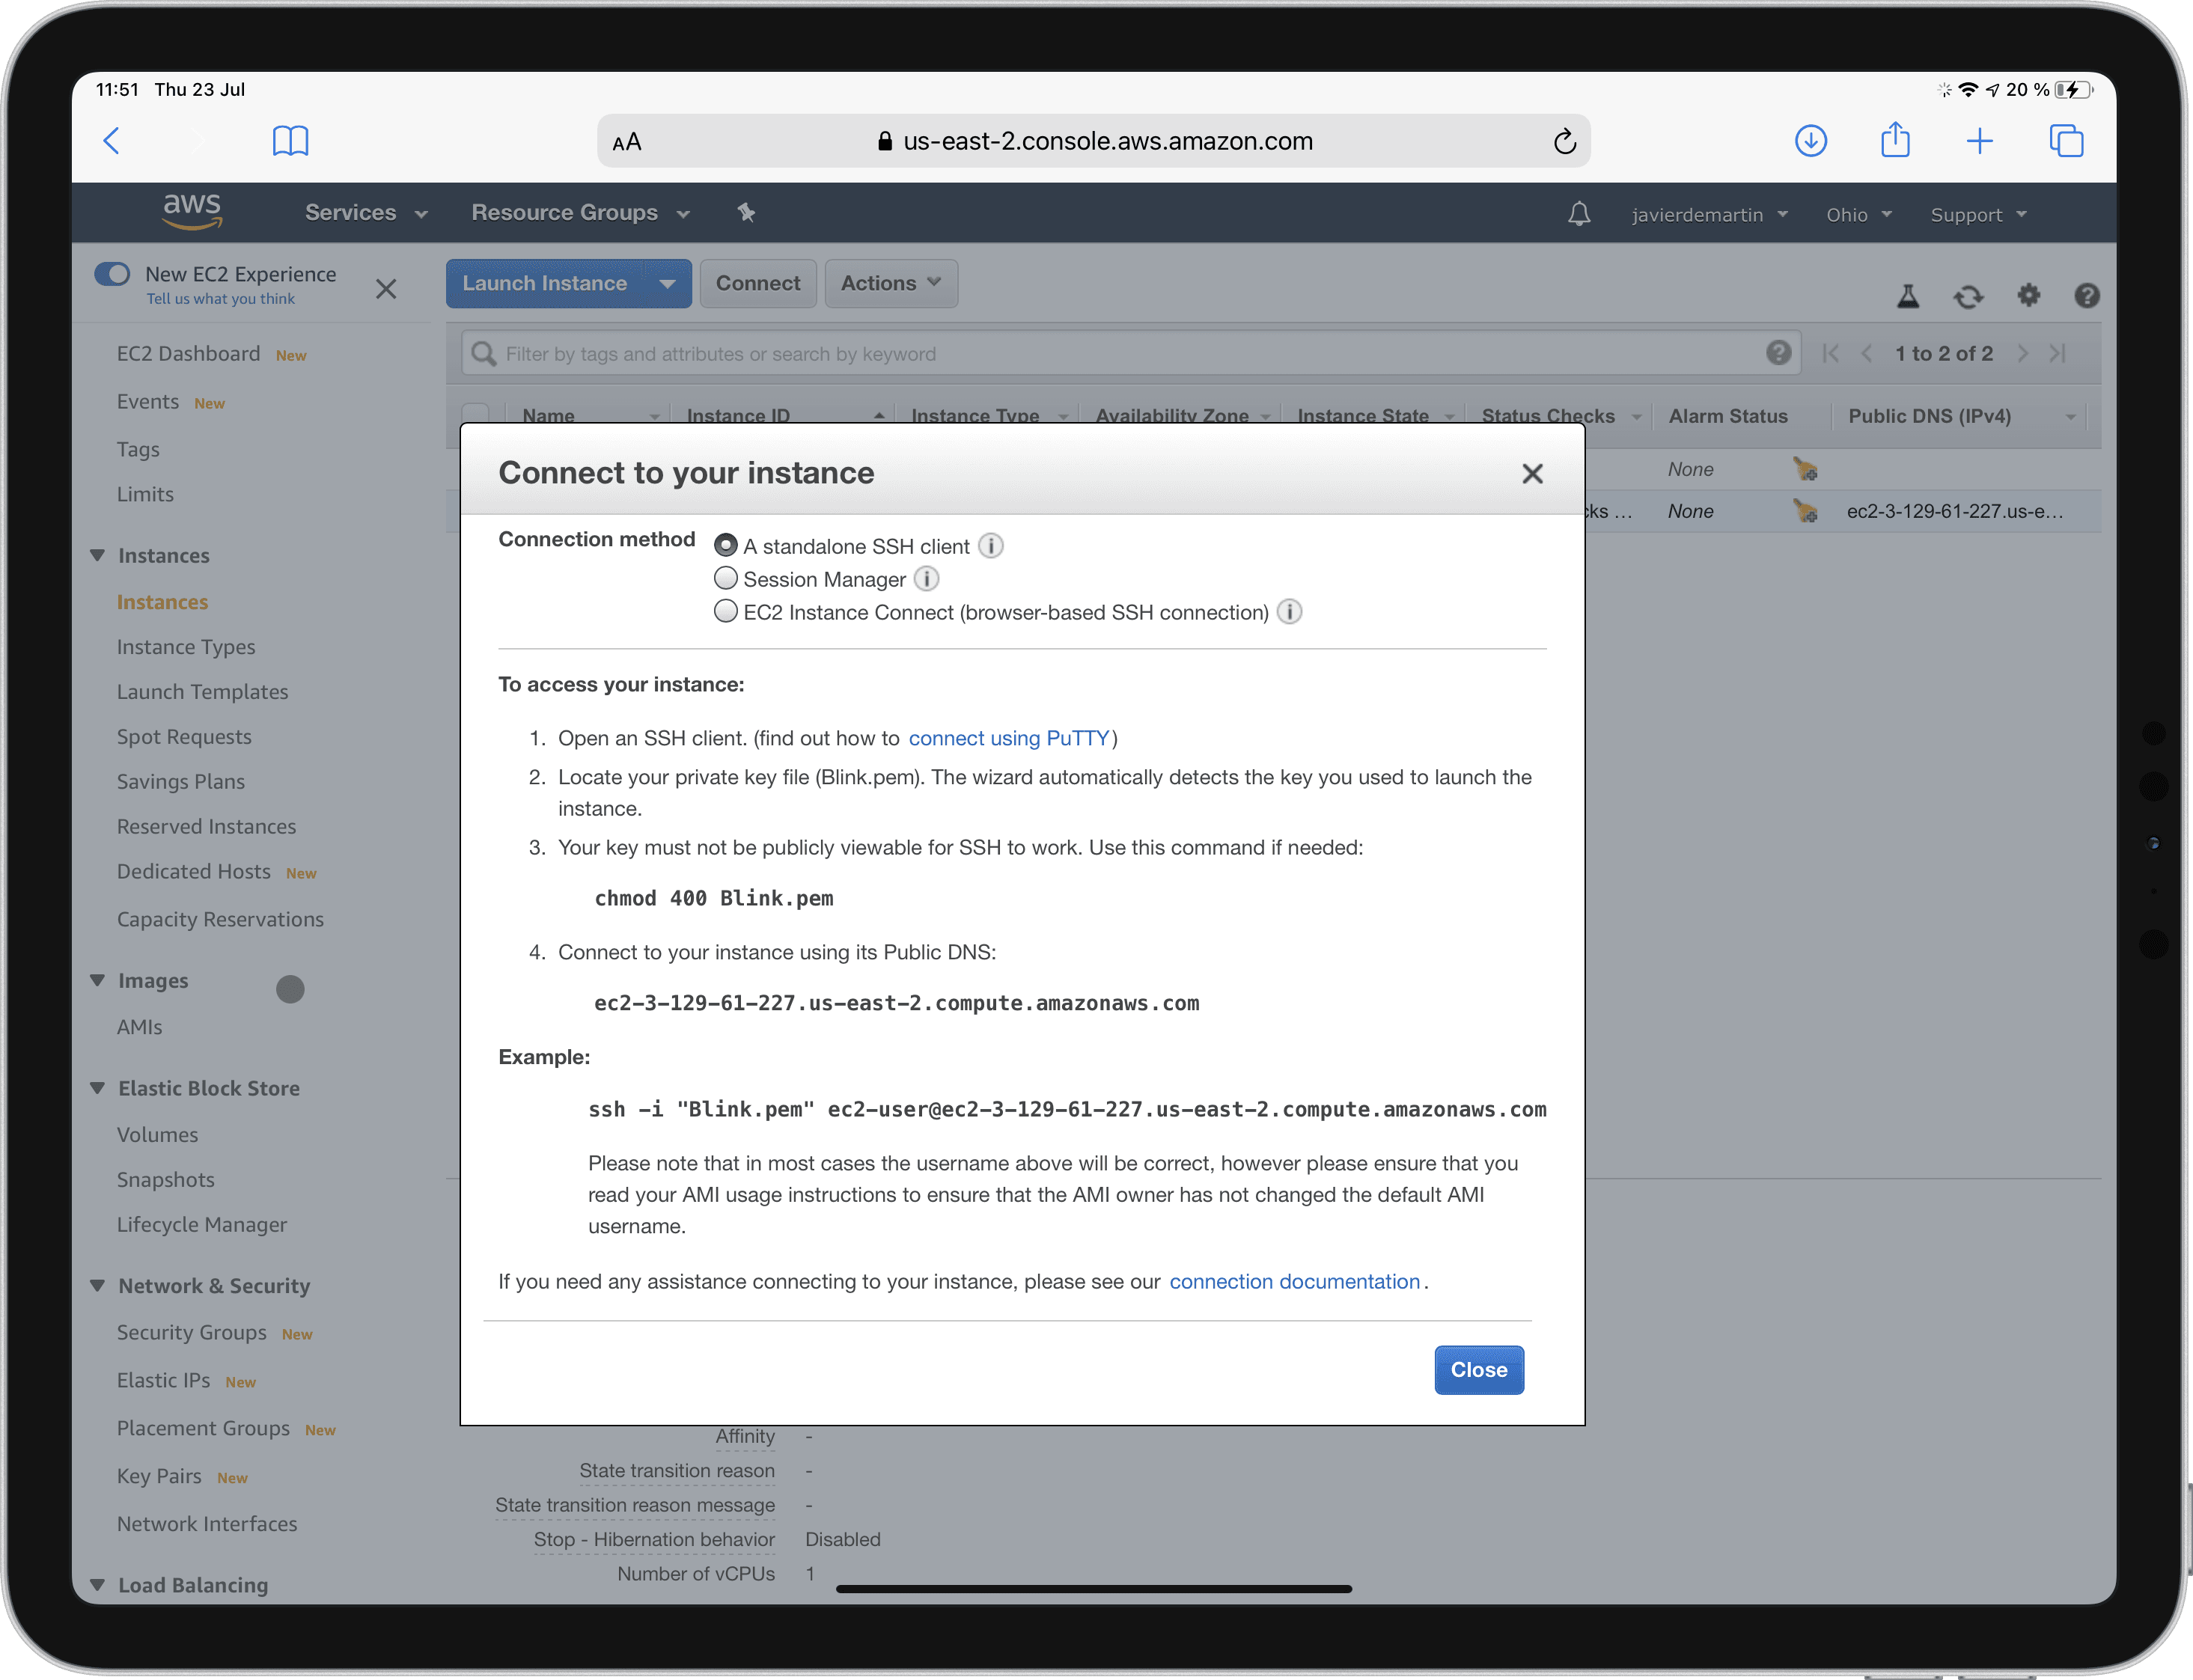Open the experiments flask icon

coord(1908,296)
